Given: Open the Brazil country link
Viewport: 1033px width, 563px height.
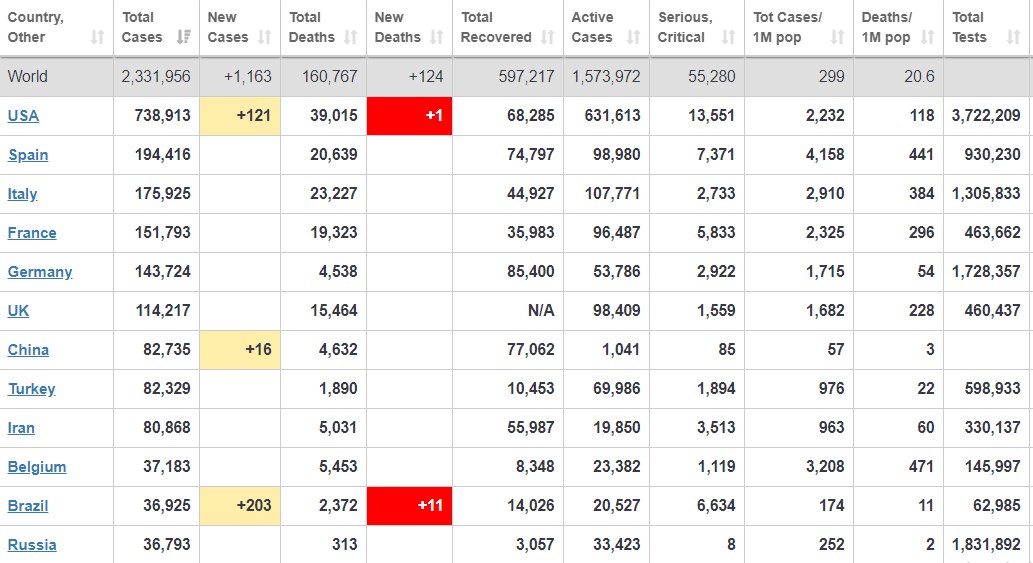Looking at the screenshot, I should click(x=28, y=506).
